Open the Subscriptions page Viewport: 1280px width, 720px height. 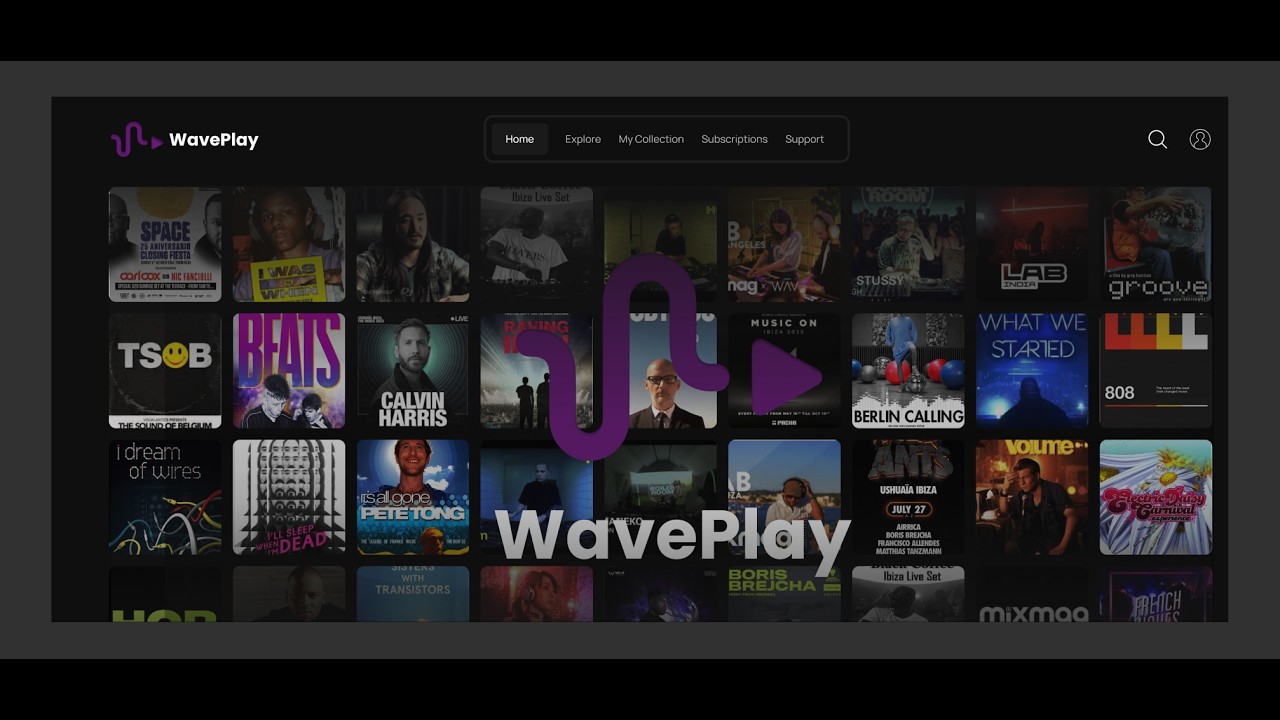click(x=734, y=139)
